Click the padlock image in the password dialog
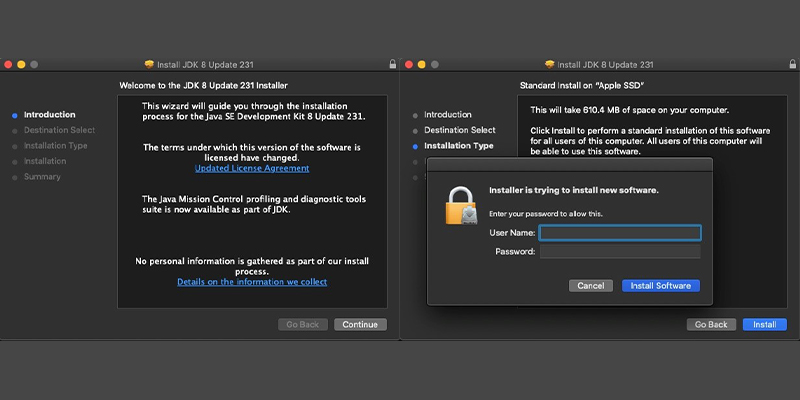 461,206
